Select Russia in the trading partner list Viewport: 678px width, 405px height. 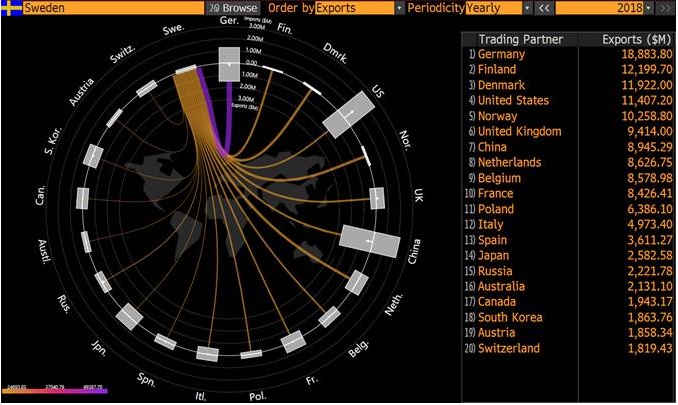[x=495, y=271]
